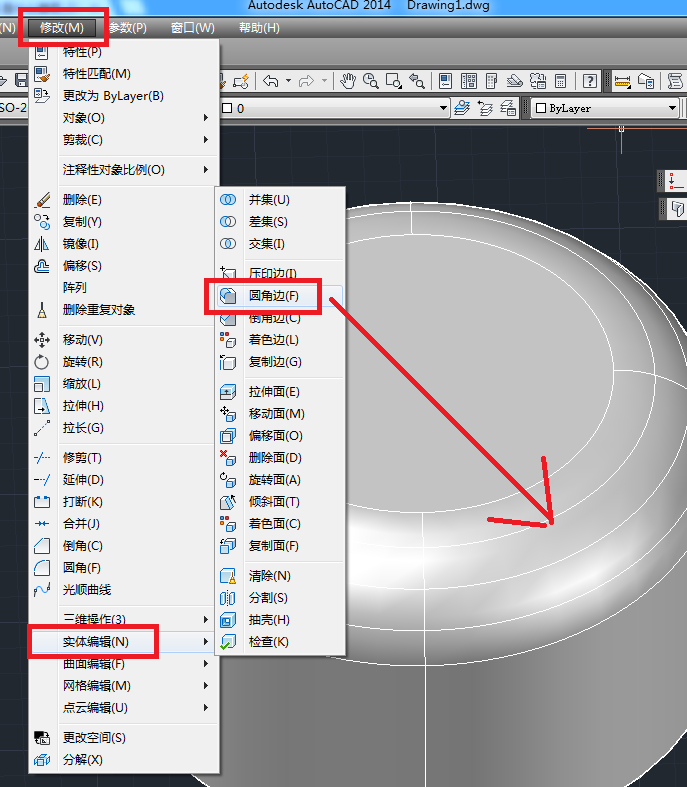Select the 实体编辑(N) menu entry
Screen dimensions: 687x787
[x=124, y=641]
